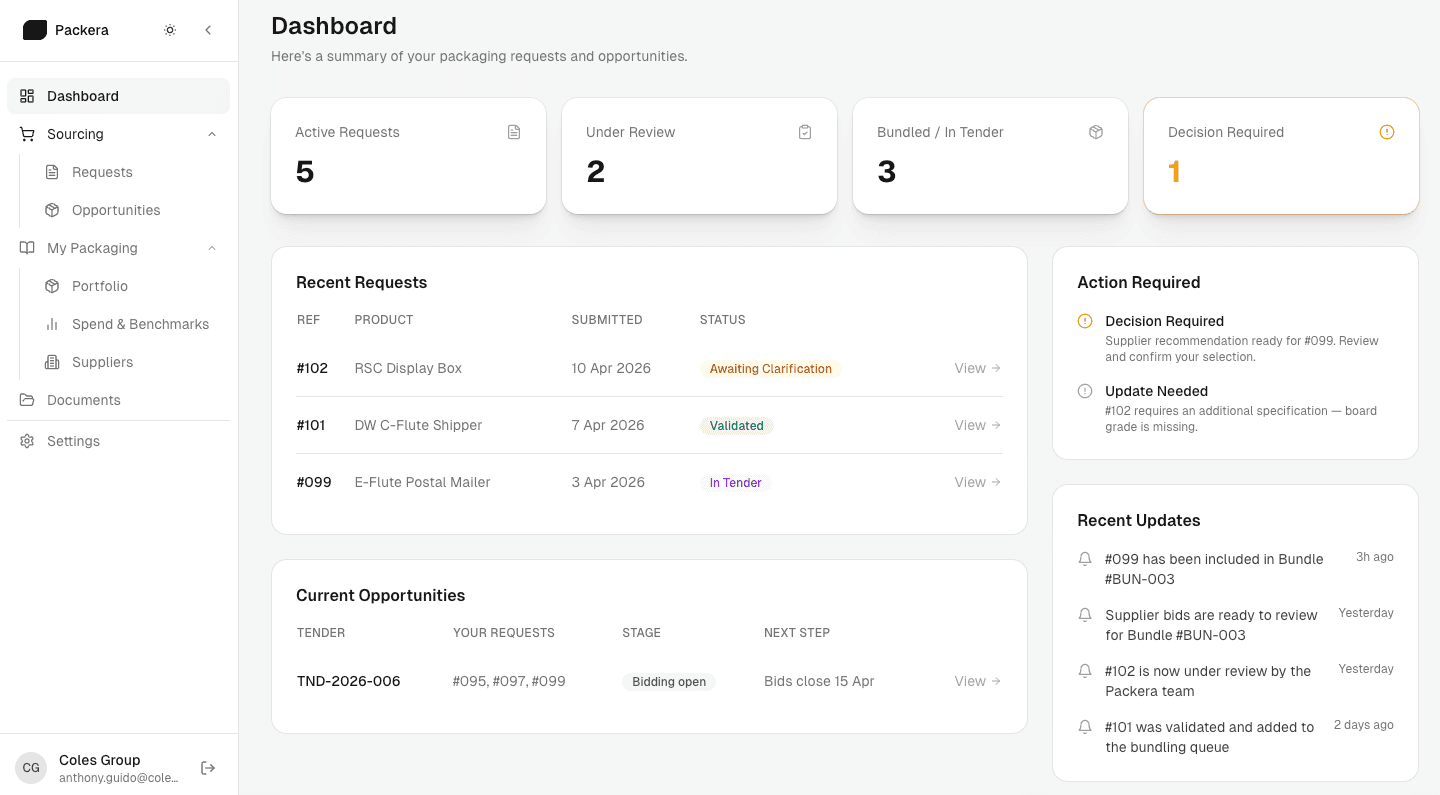1440x795 pixels.
Task: Click the Awaiting Clarification status badge
Action: point(770,369)
